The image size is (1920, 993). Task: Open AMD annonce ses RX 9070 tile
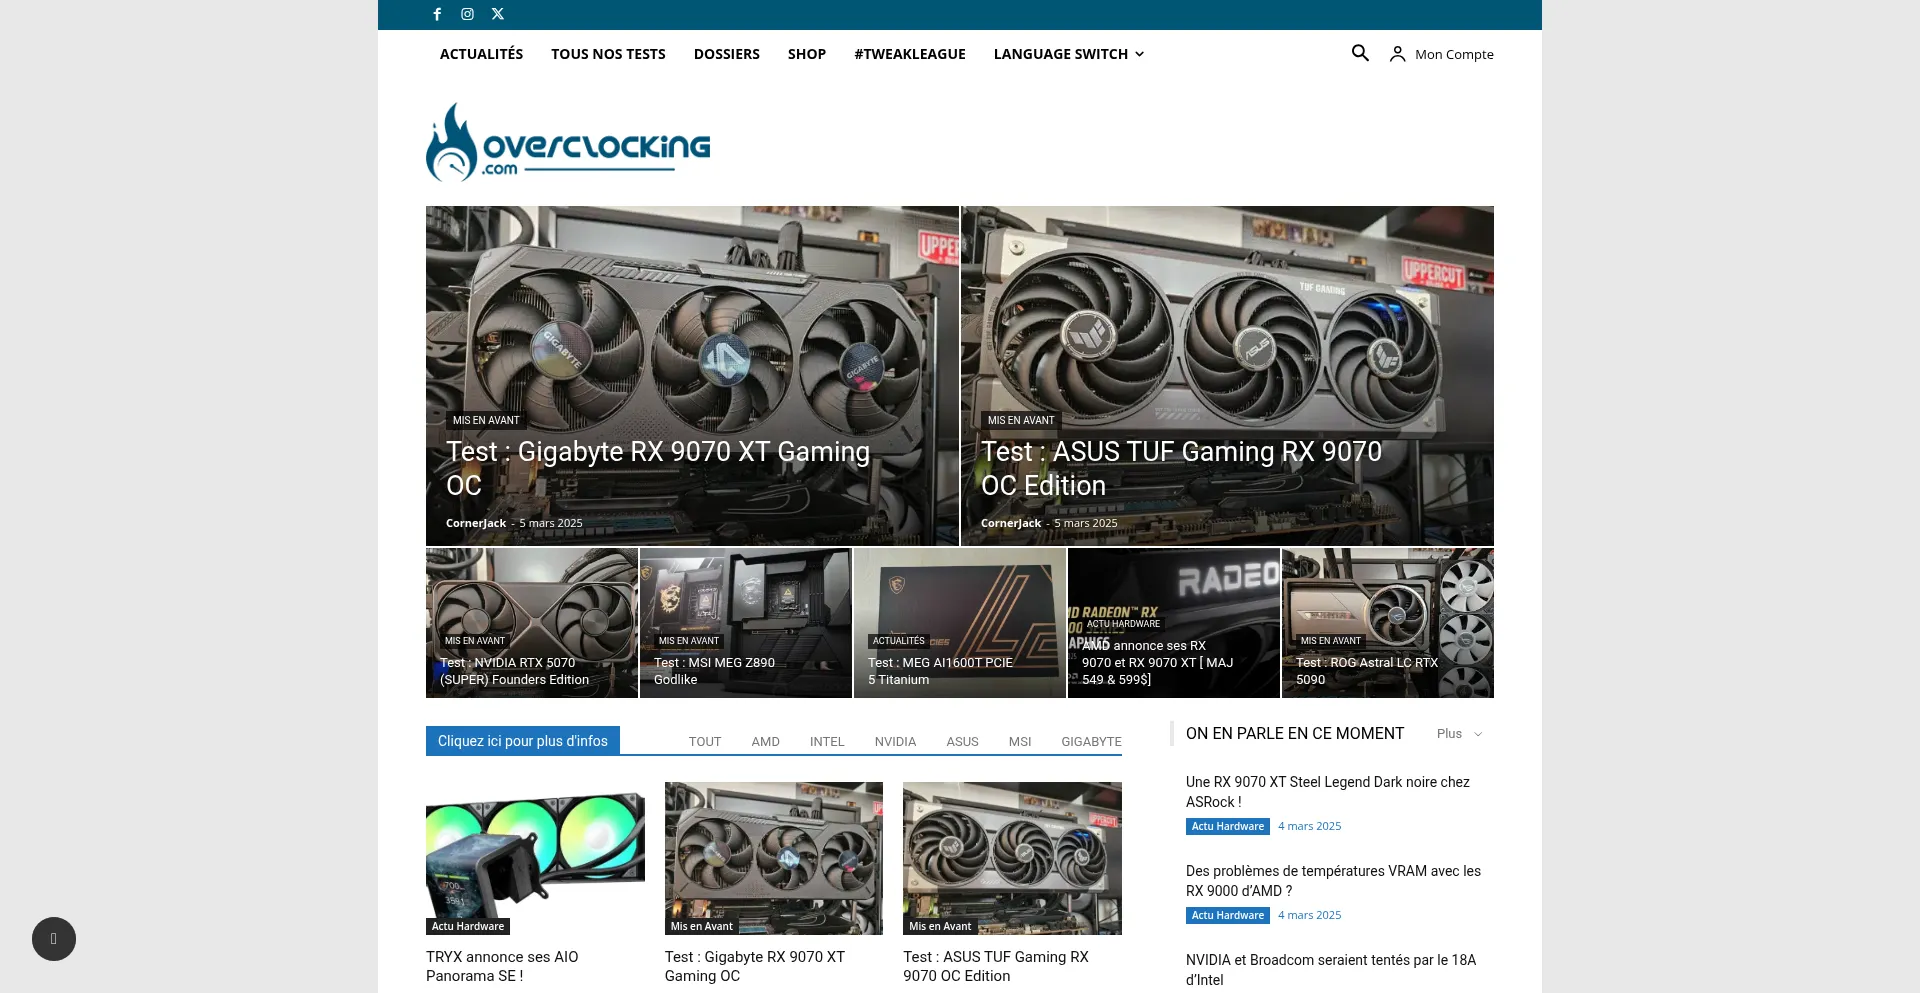pos(1174,623)
